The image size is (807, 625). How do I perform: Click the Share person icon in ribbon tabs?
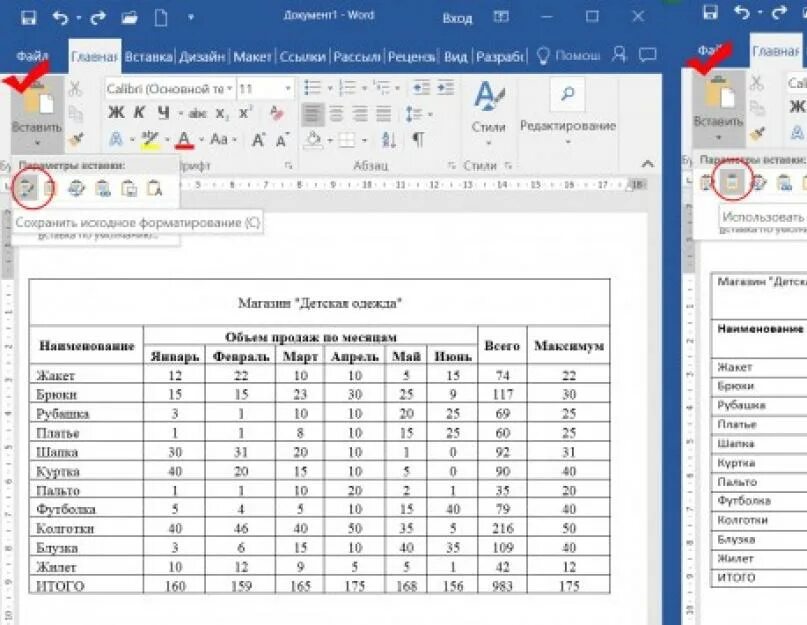[620, 55]
